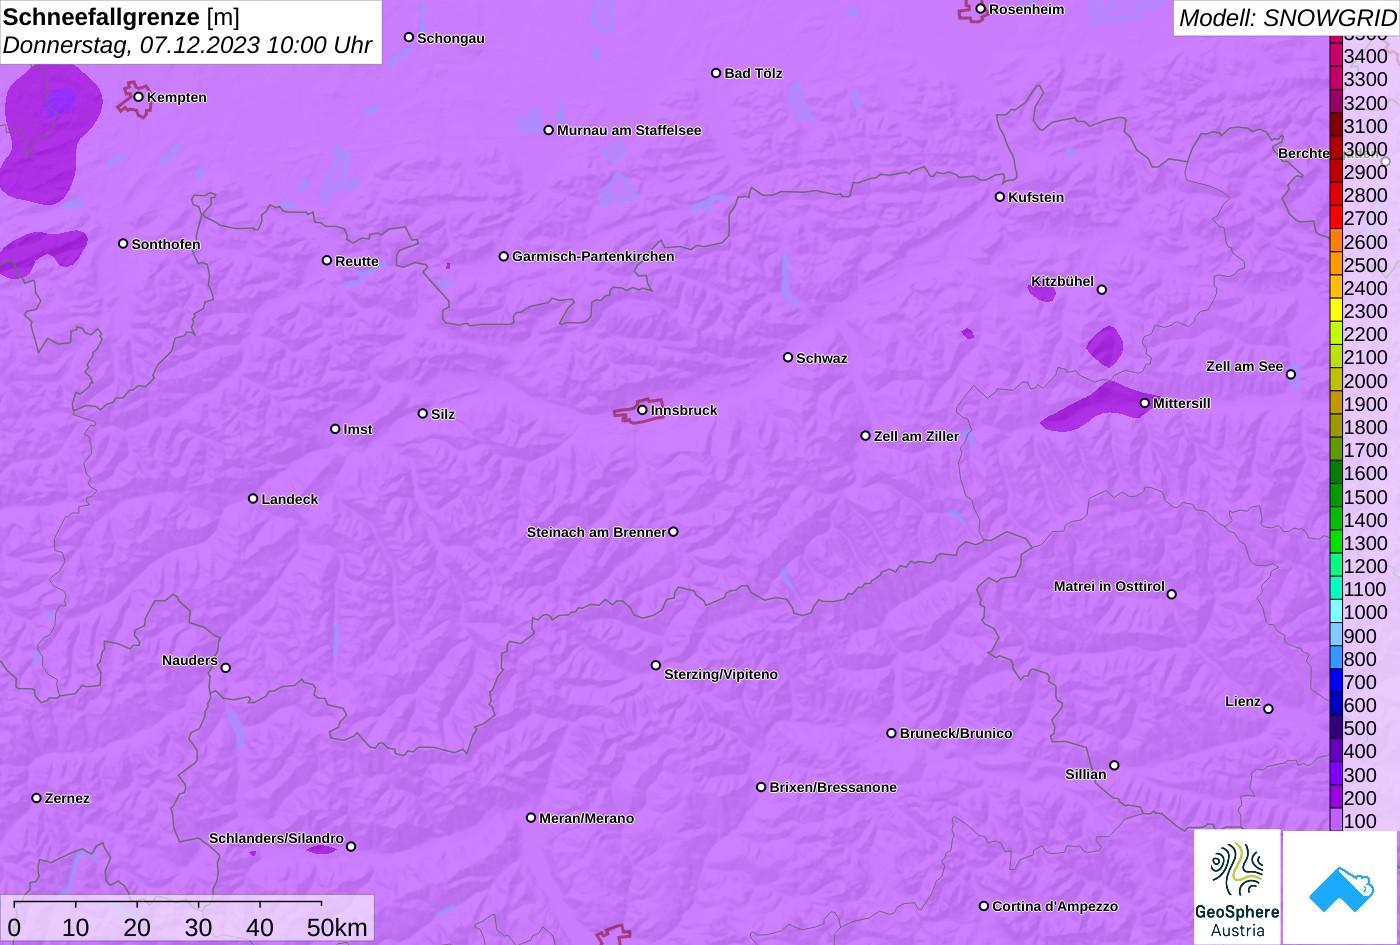Click the Kempten city marker dot
Screen dimensions: 1400x945
139,97
